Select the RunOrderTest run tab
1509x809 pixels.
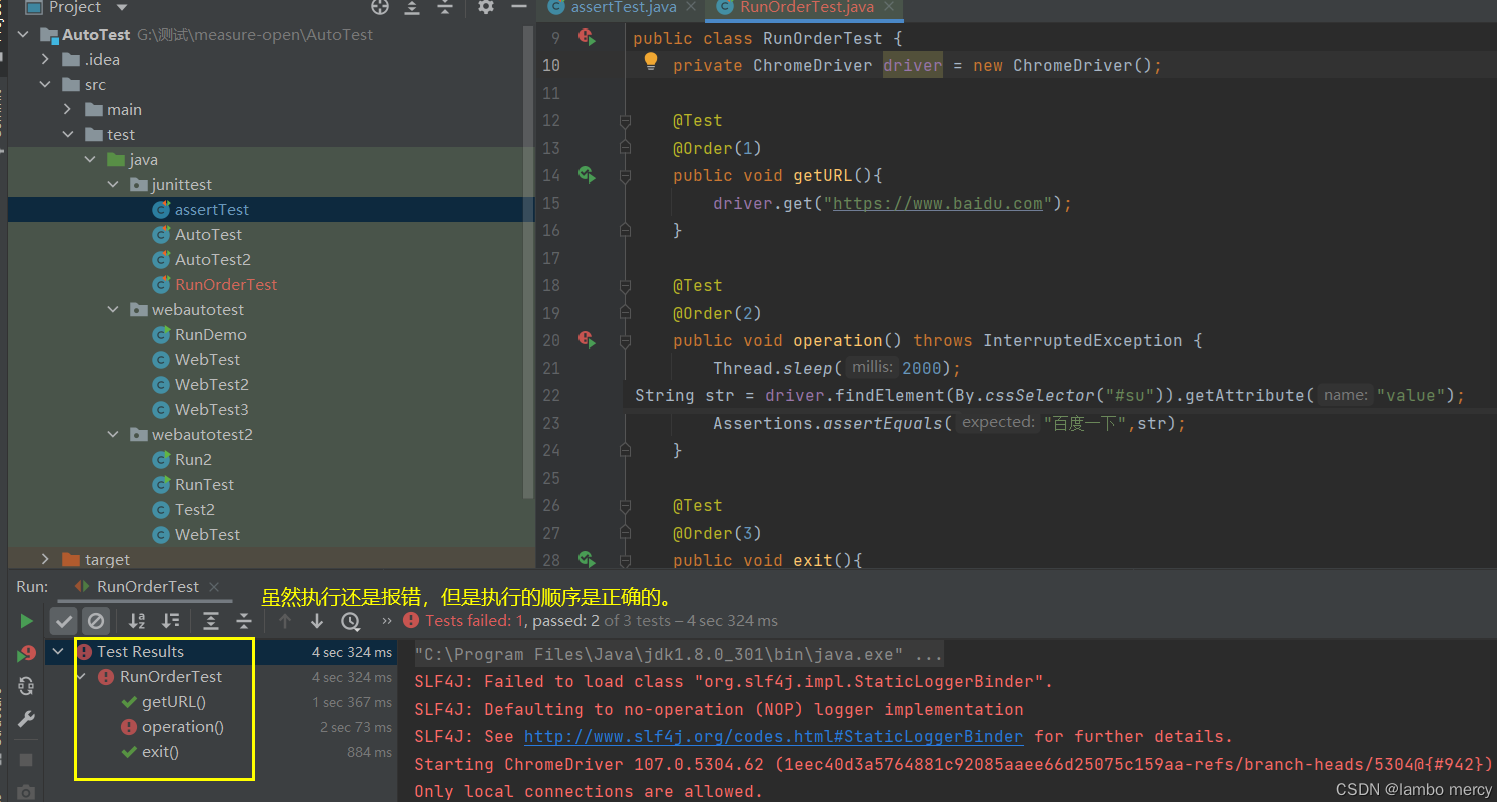point(147,587)
